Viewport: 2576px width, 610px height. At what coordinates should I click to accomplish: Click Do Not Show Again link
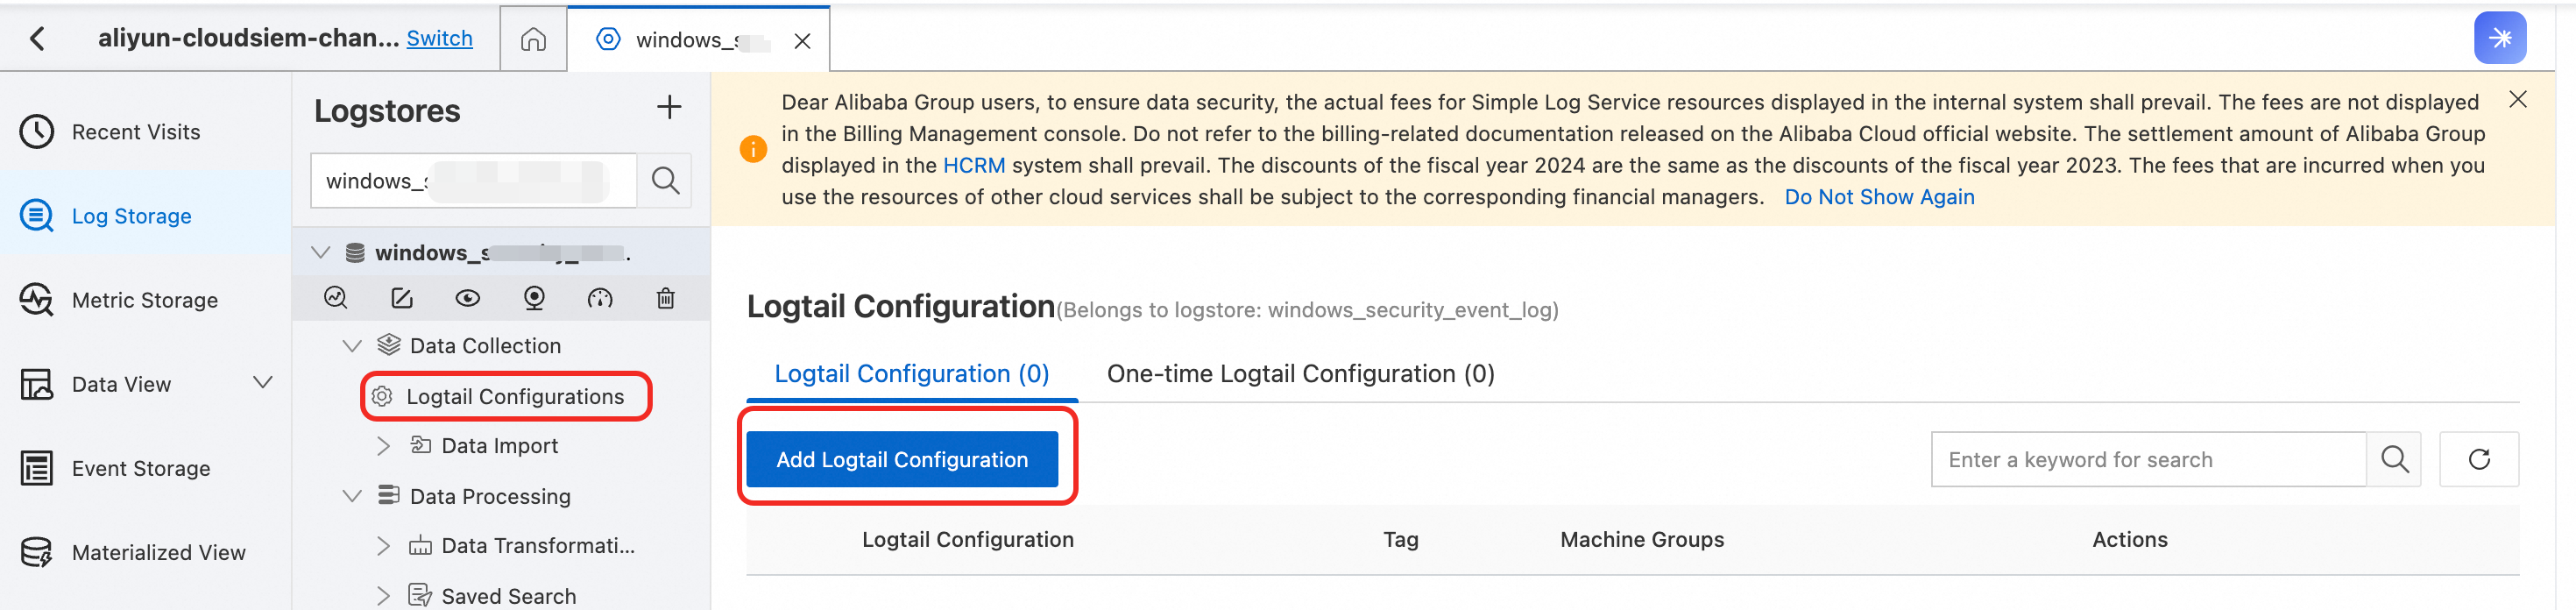[x=1879, y=197]
